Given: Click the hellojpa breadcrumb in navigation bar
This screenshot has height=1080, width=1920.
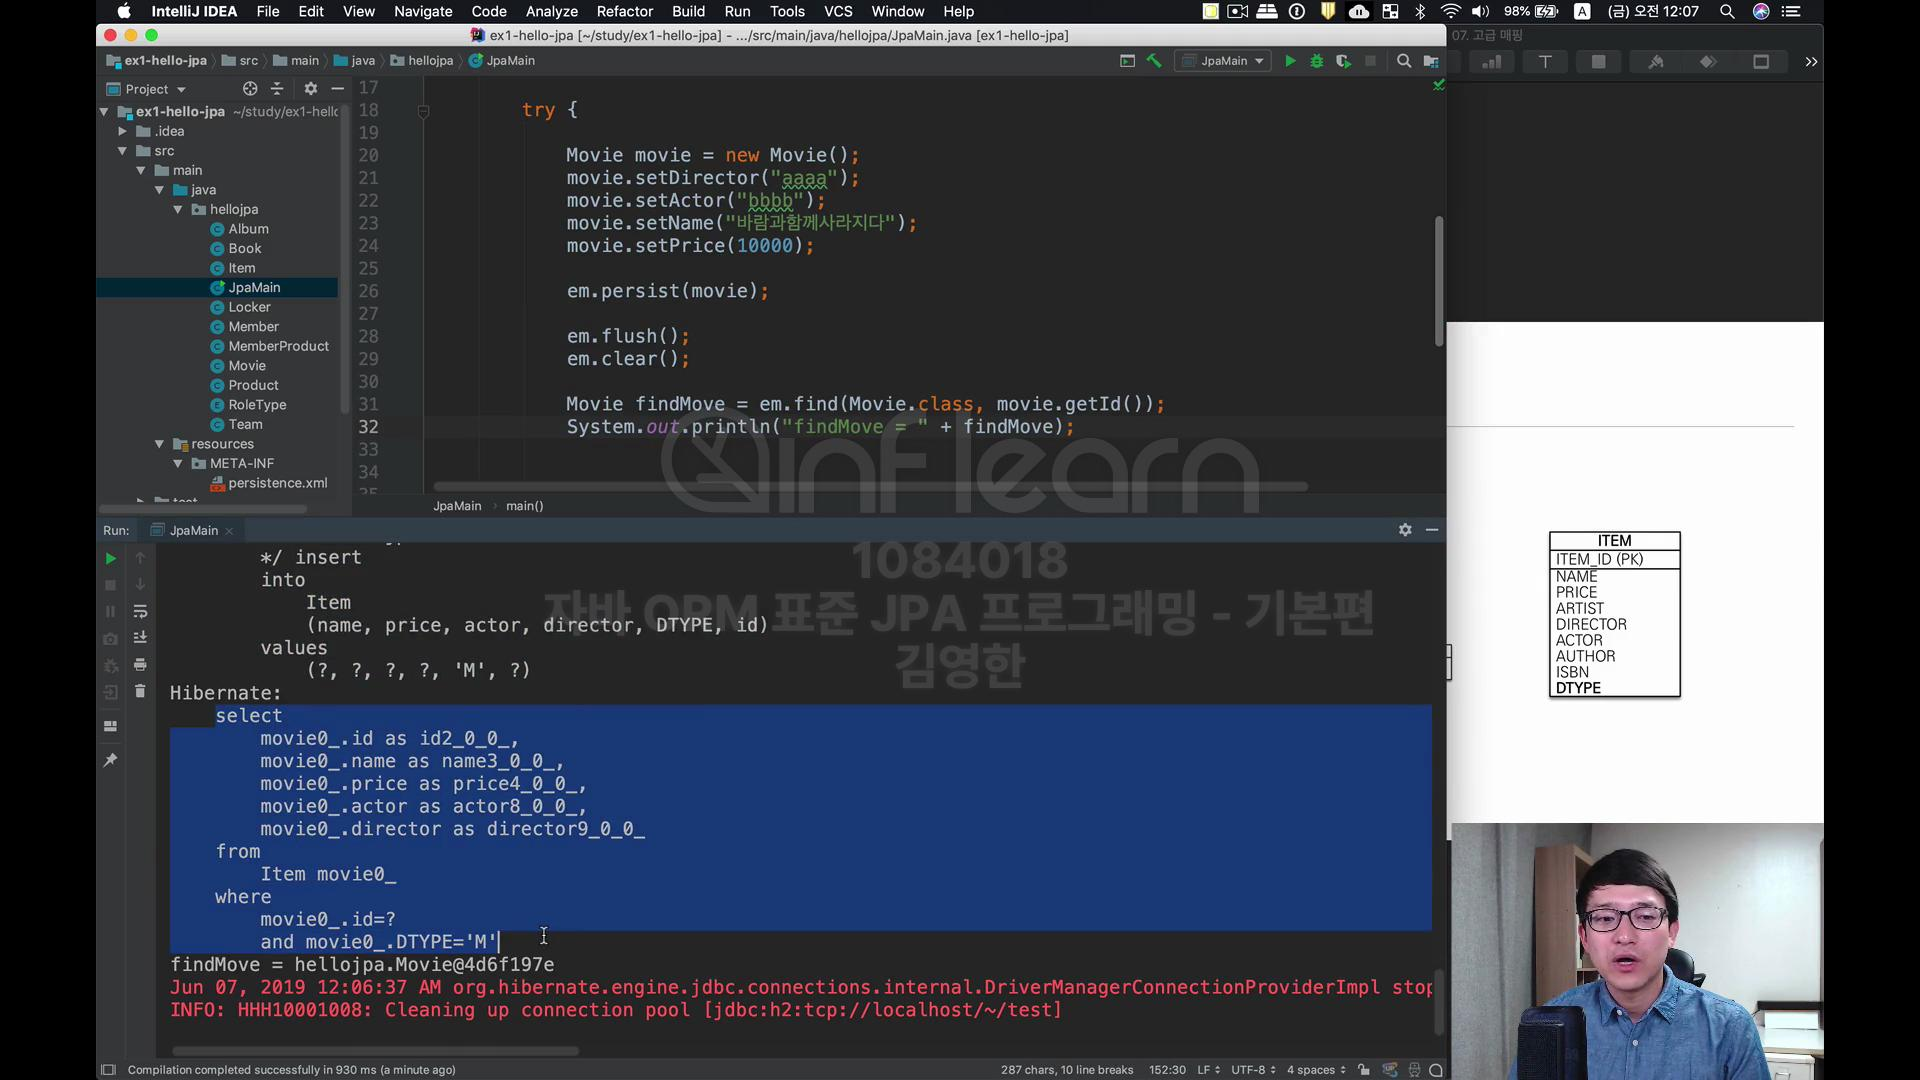Looking at the screenshot, I should pos(430,61).
